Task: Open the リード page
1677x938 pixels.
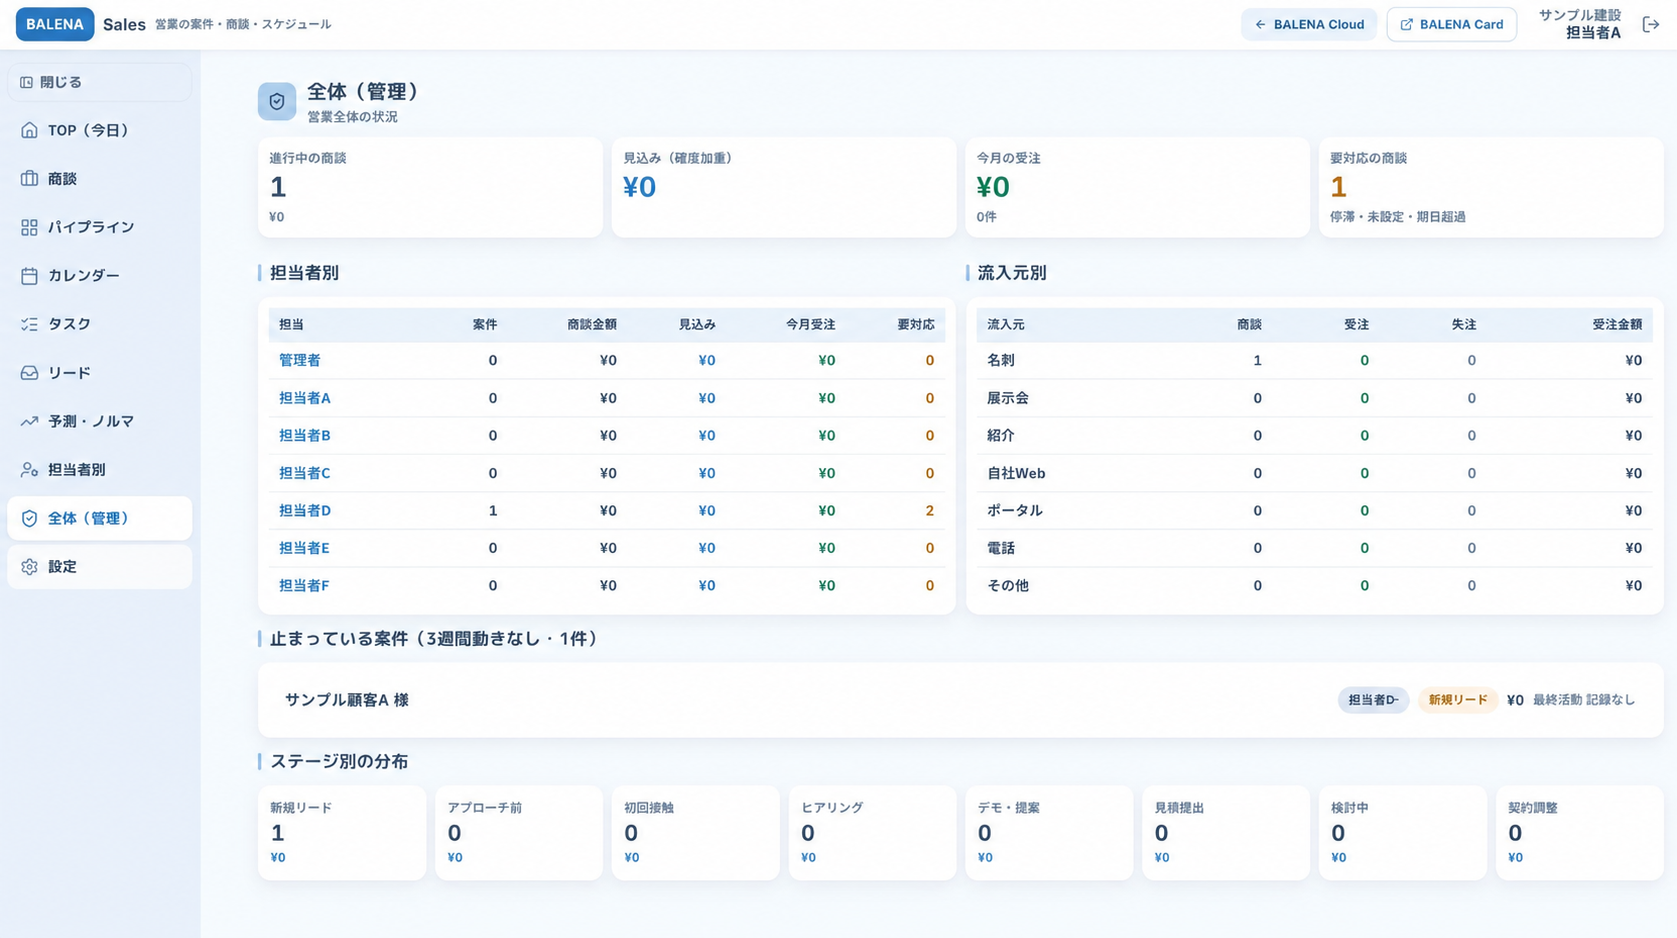Action: click(99, 373)
